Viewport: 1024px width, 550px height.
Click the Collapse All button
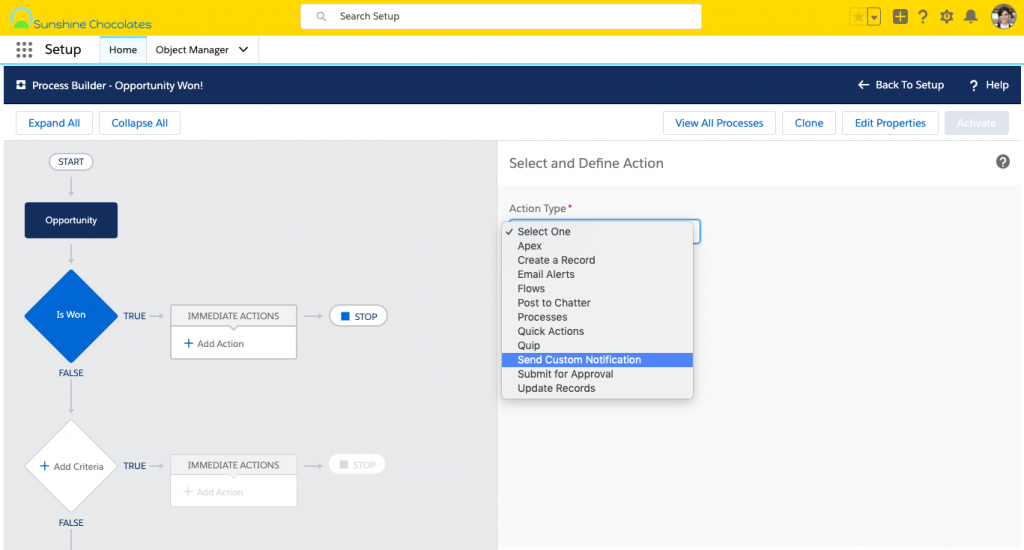point(140,123)
